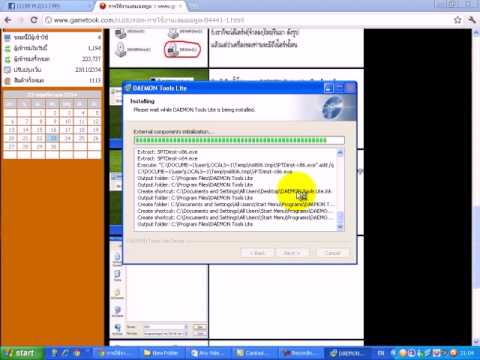Click the address bar showing www.gametook.com
Screen dimensions: 480x360
[247, 20]
